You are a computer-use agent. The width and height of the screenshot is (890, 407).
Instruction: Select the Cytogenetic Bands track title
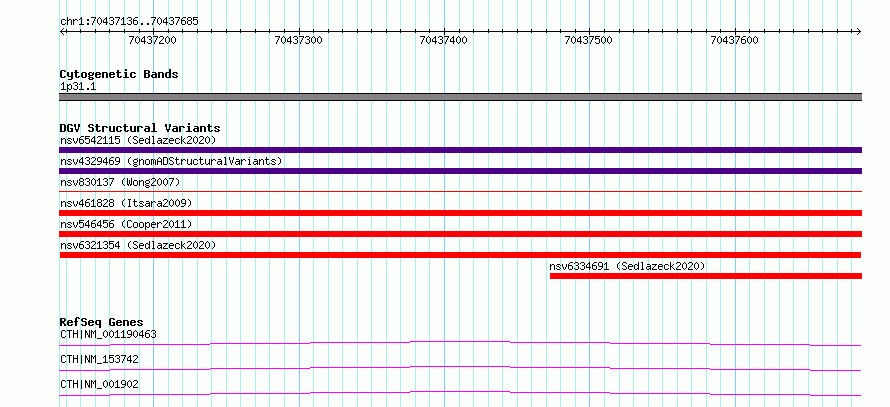(x=119, y=74)
